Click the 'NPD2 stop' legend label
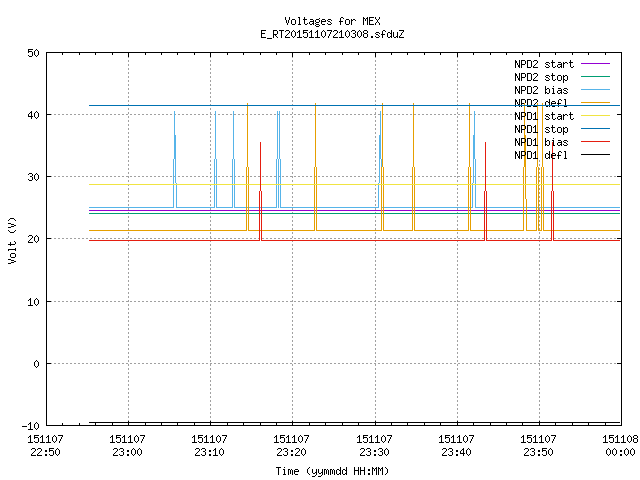 [541, 77]
